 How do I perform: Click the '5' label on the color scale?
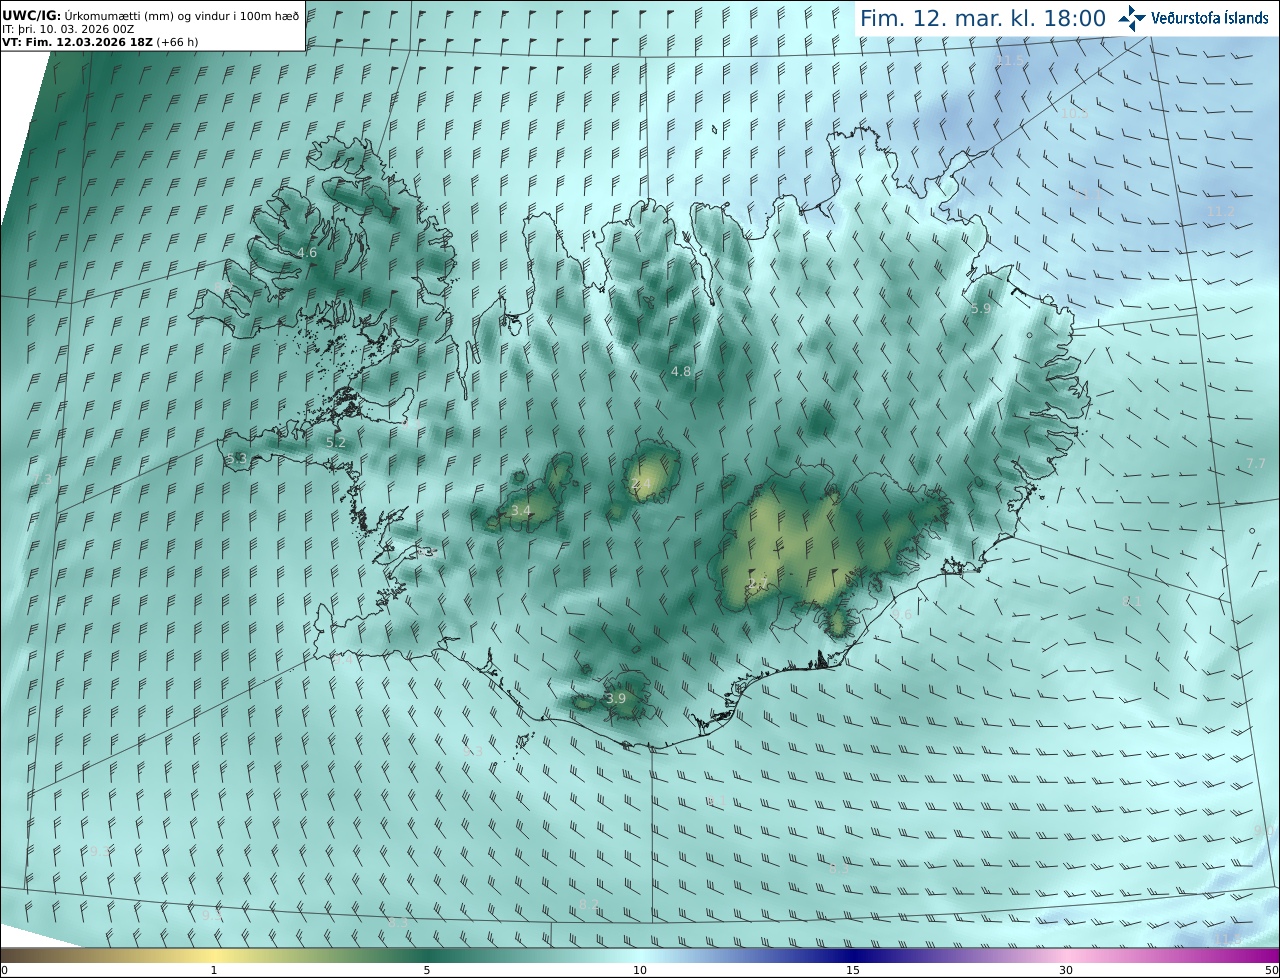coord(427,970)
